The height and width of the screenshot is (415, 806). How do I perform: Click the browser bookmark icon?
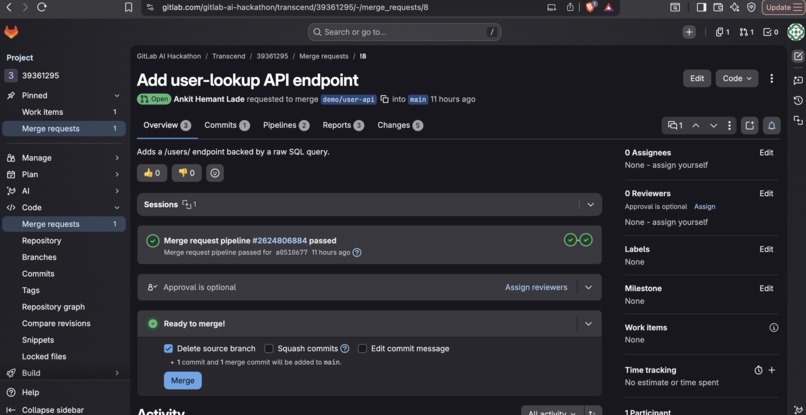129,7
